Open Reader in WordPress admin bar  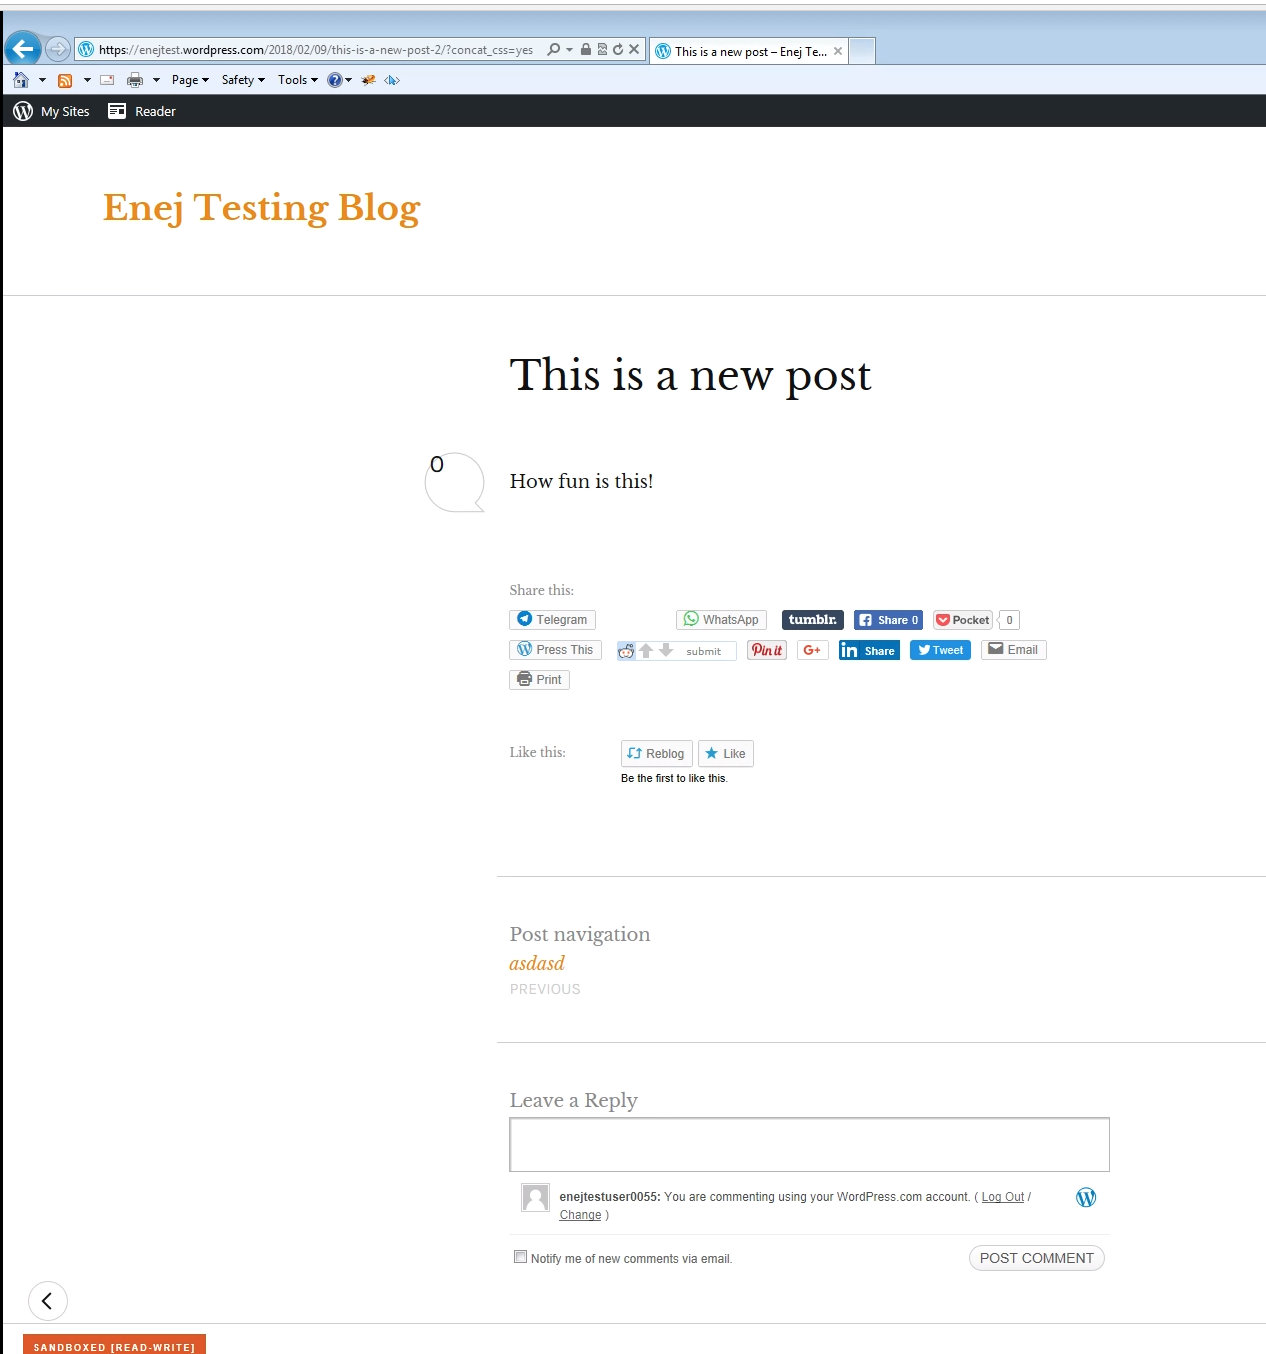142,111
